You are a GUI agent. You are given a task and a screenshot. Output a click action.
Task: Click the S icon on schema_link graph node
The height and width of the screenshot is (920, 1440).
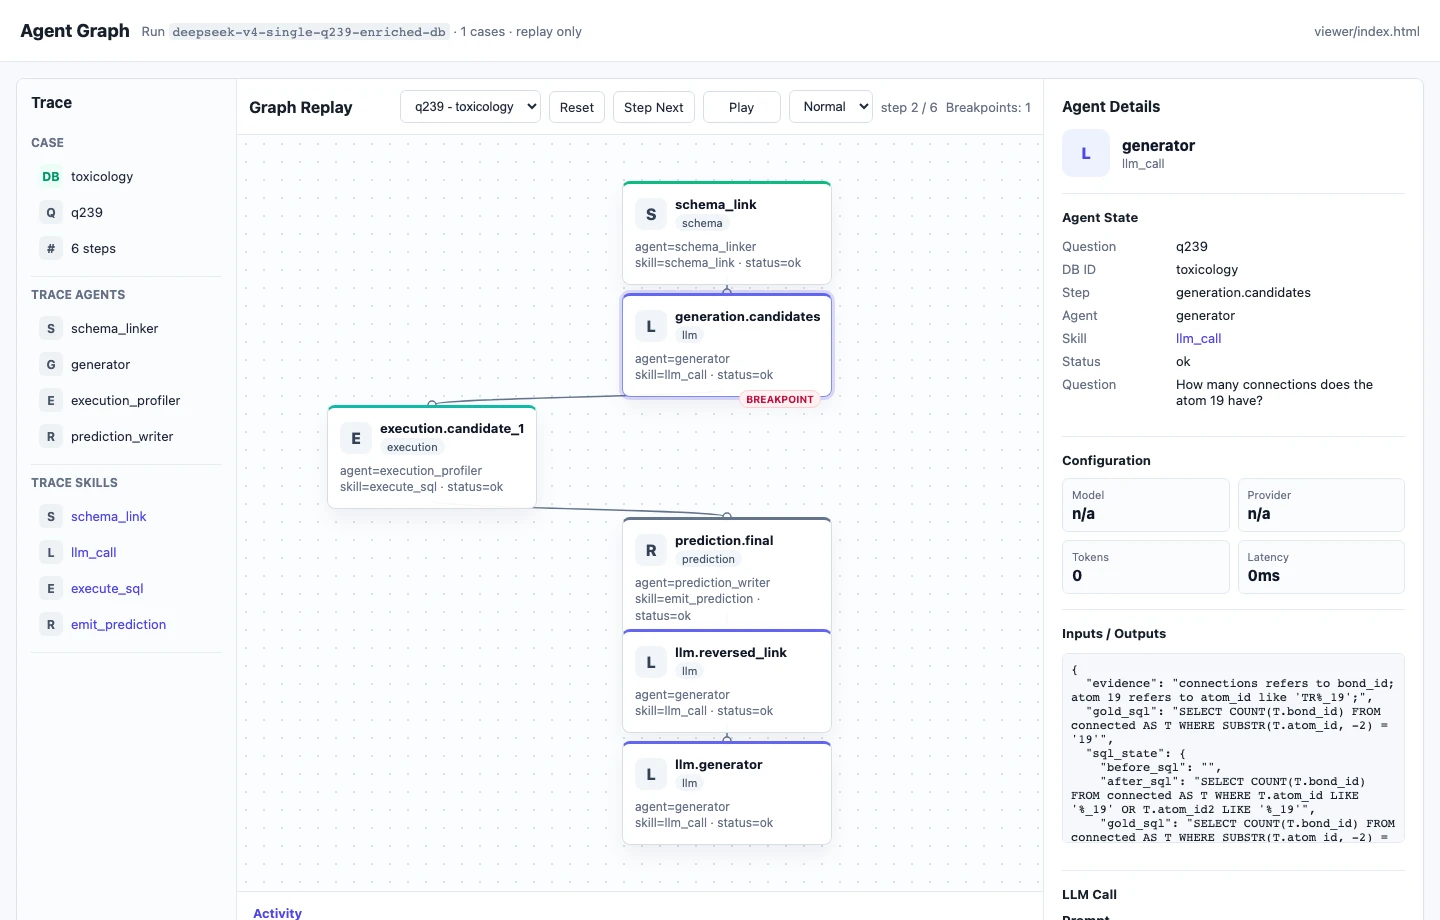[x=651, y=214]
